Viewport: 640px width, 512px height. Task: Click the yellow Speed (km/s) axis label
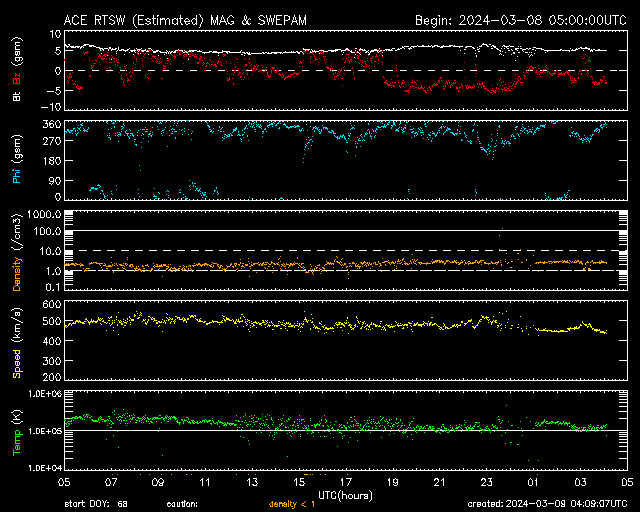[x=17, y=340]
